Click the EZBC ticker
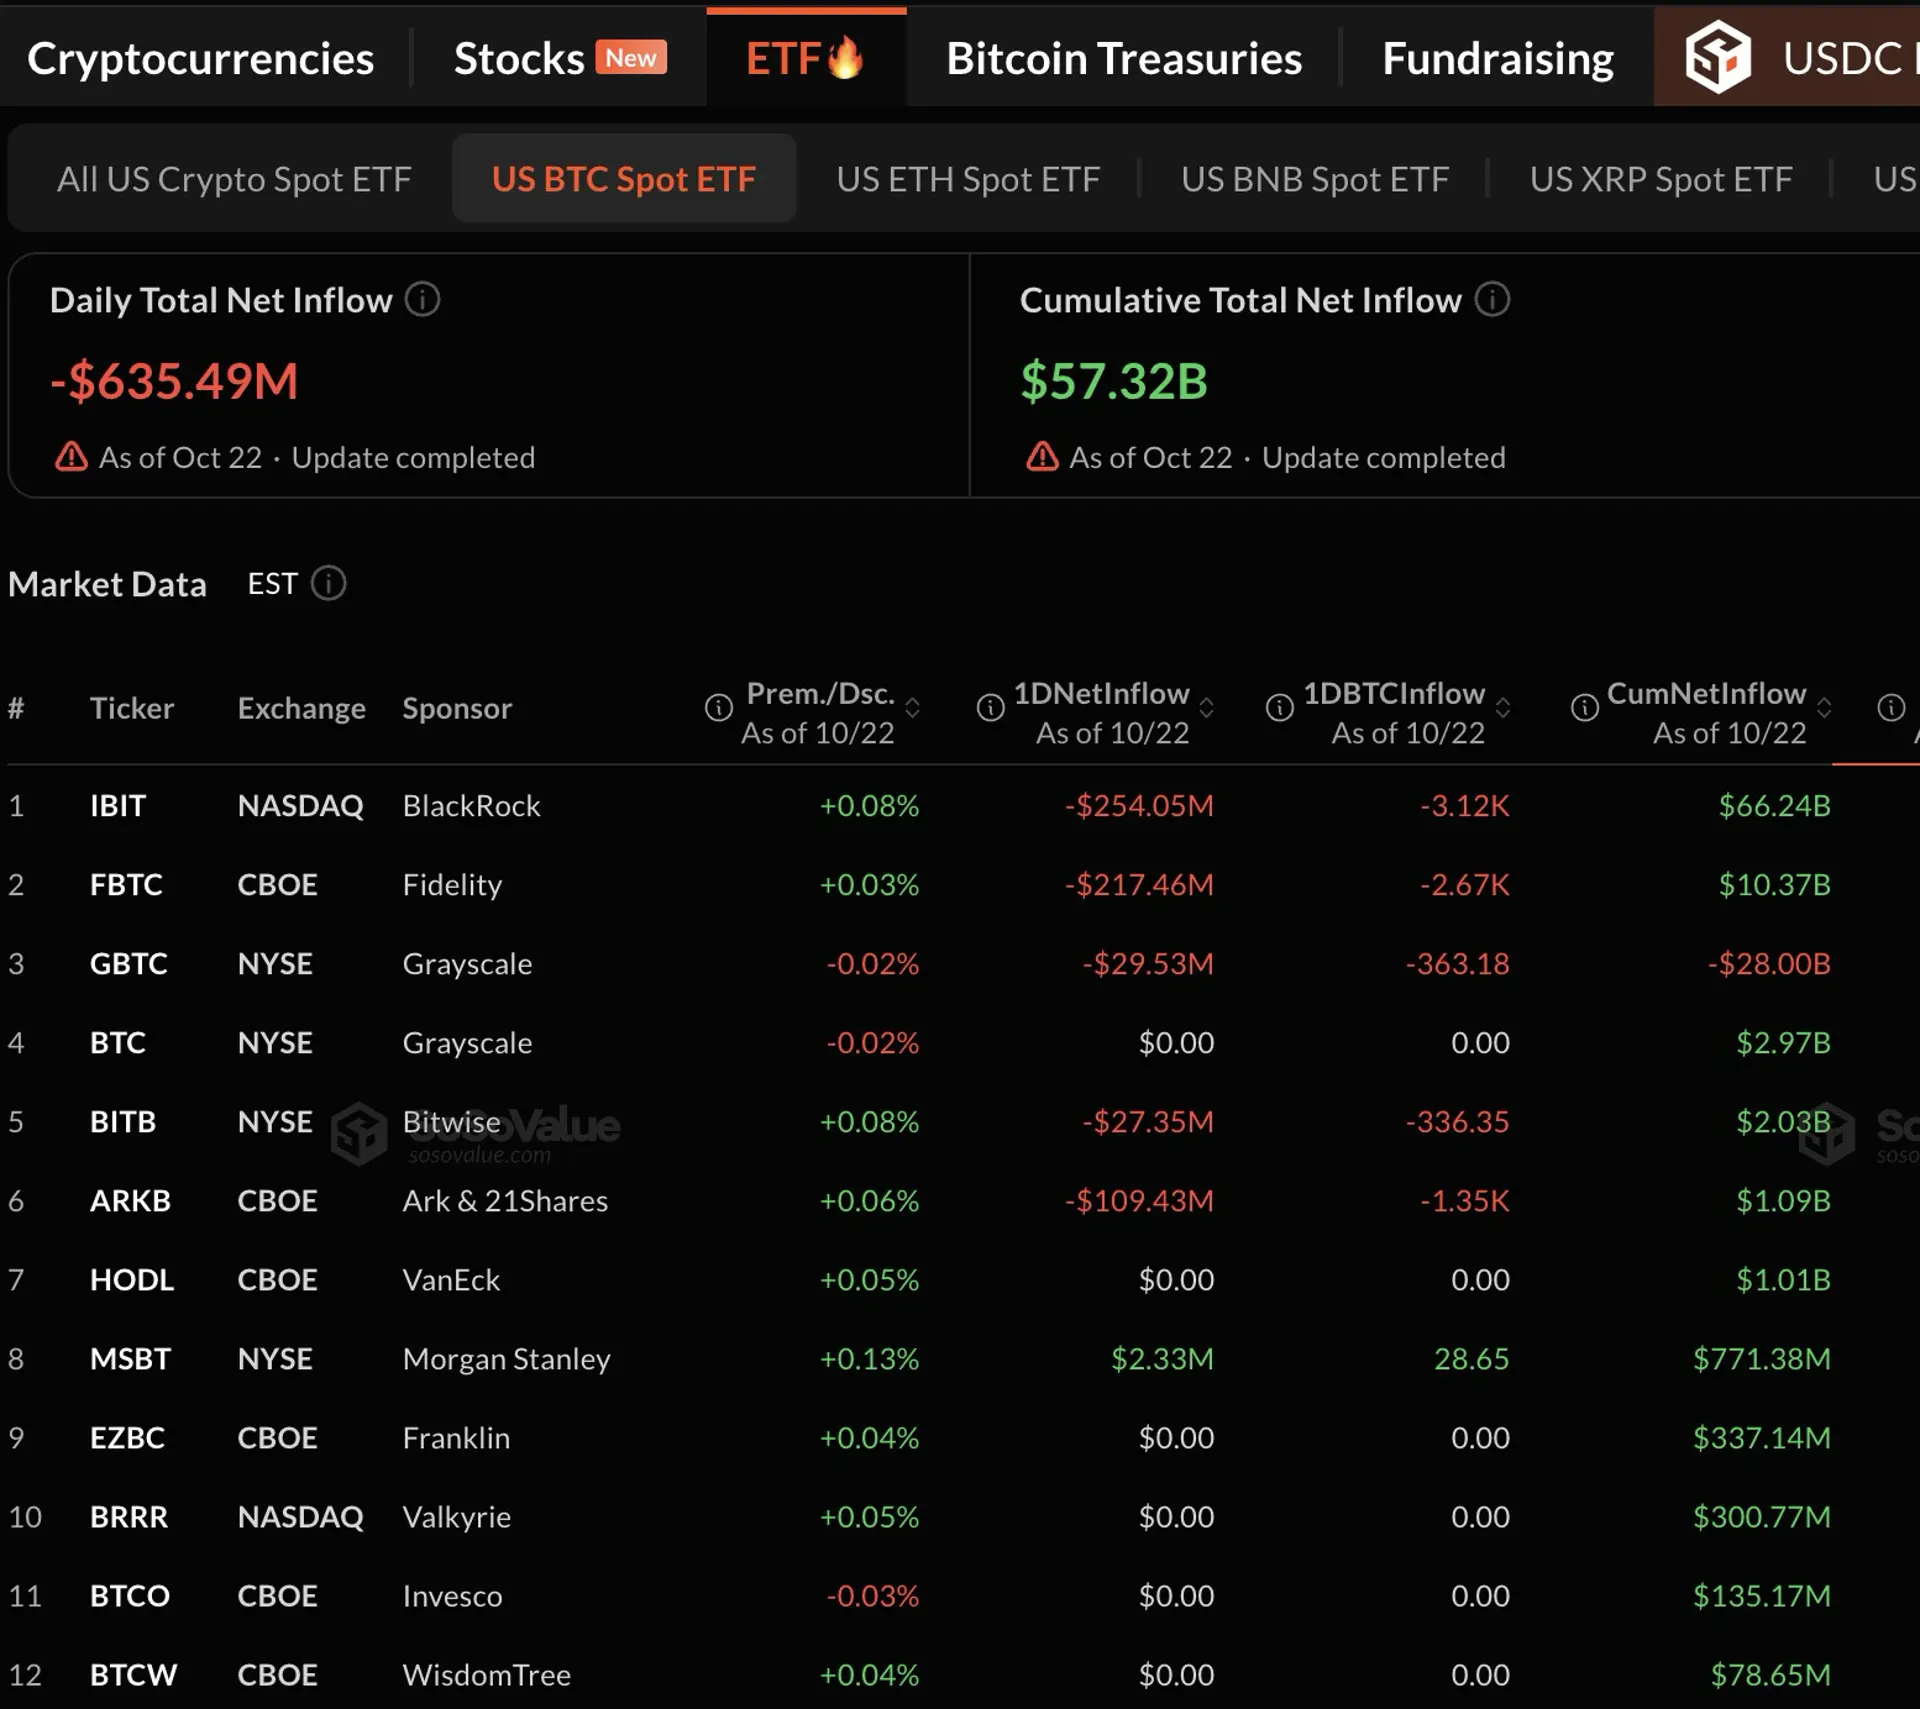The image size is (1920, 1709). (127, 1437)
